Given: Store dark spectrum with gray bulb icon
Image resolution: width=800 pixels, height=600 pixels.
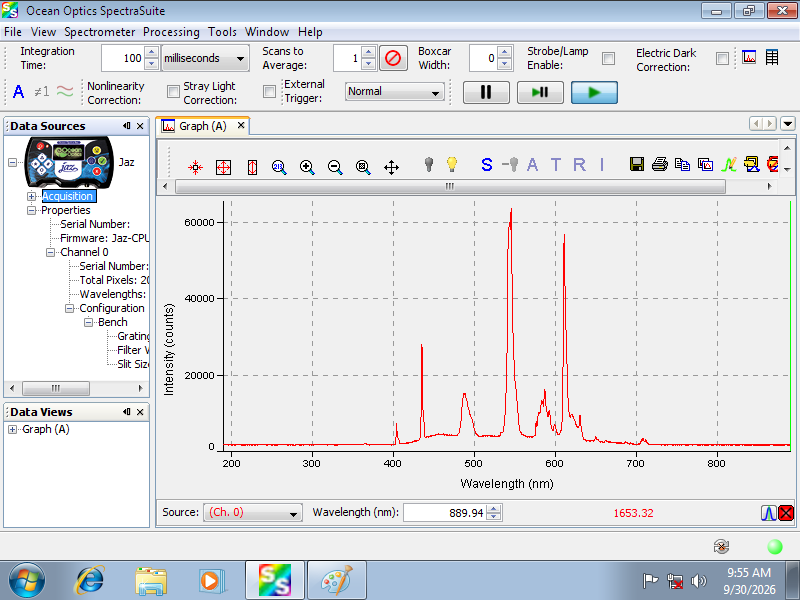Looking at the screenshot, I should (x=429, y=164).
